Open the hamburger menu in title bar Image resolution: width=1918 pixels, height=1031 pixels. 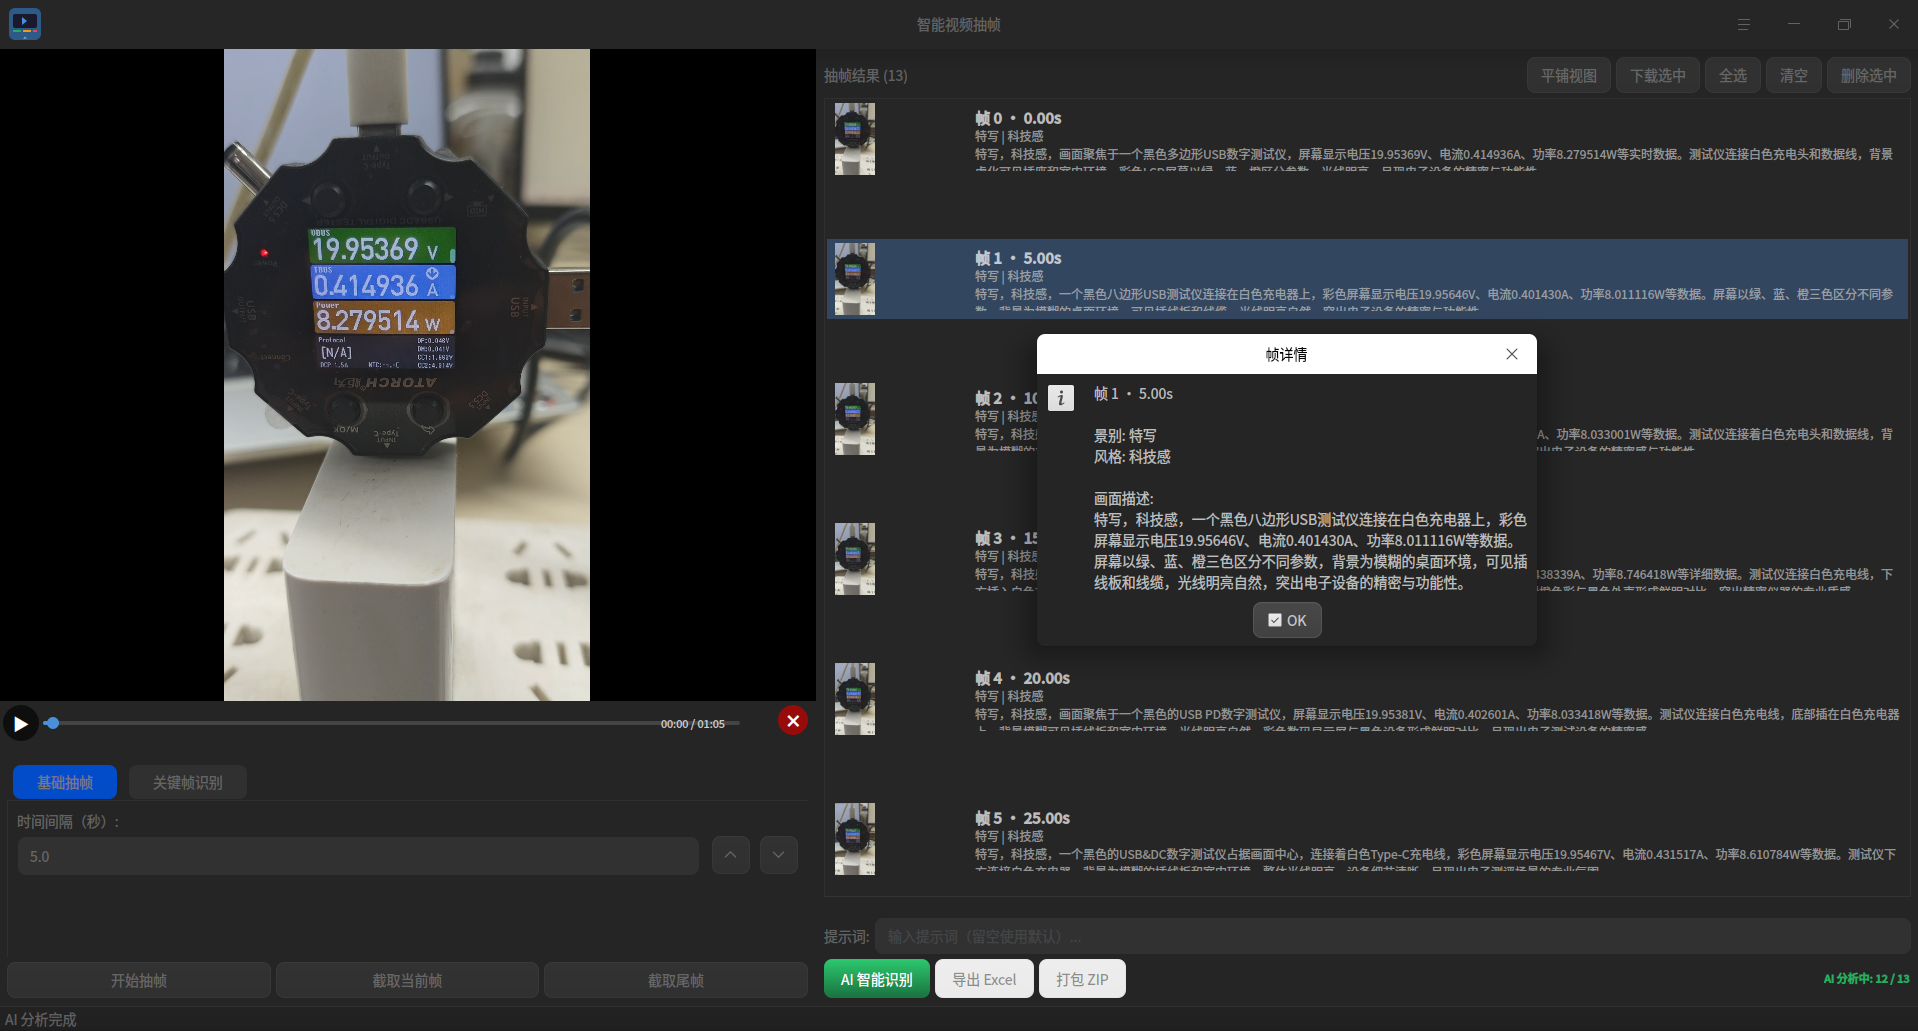point(1743,24)
